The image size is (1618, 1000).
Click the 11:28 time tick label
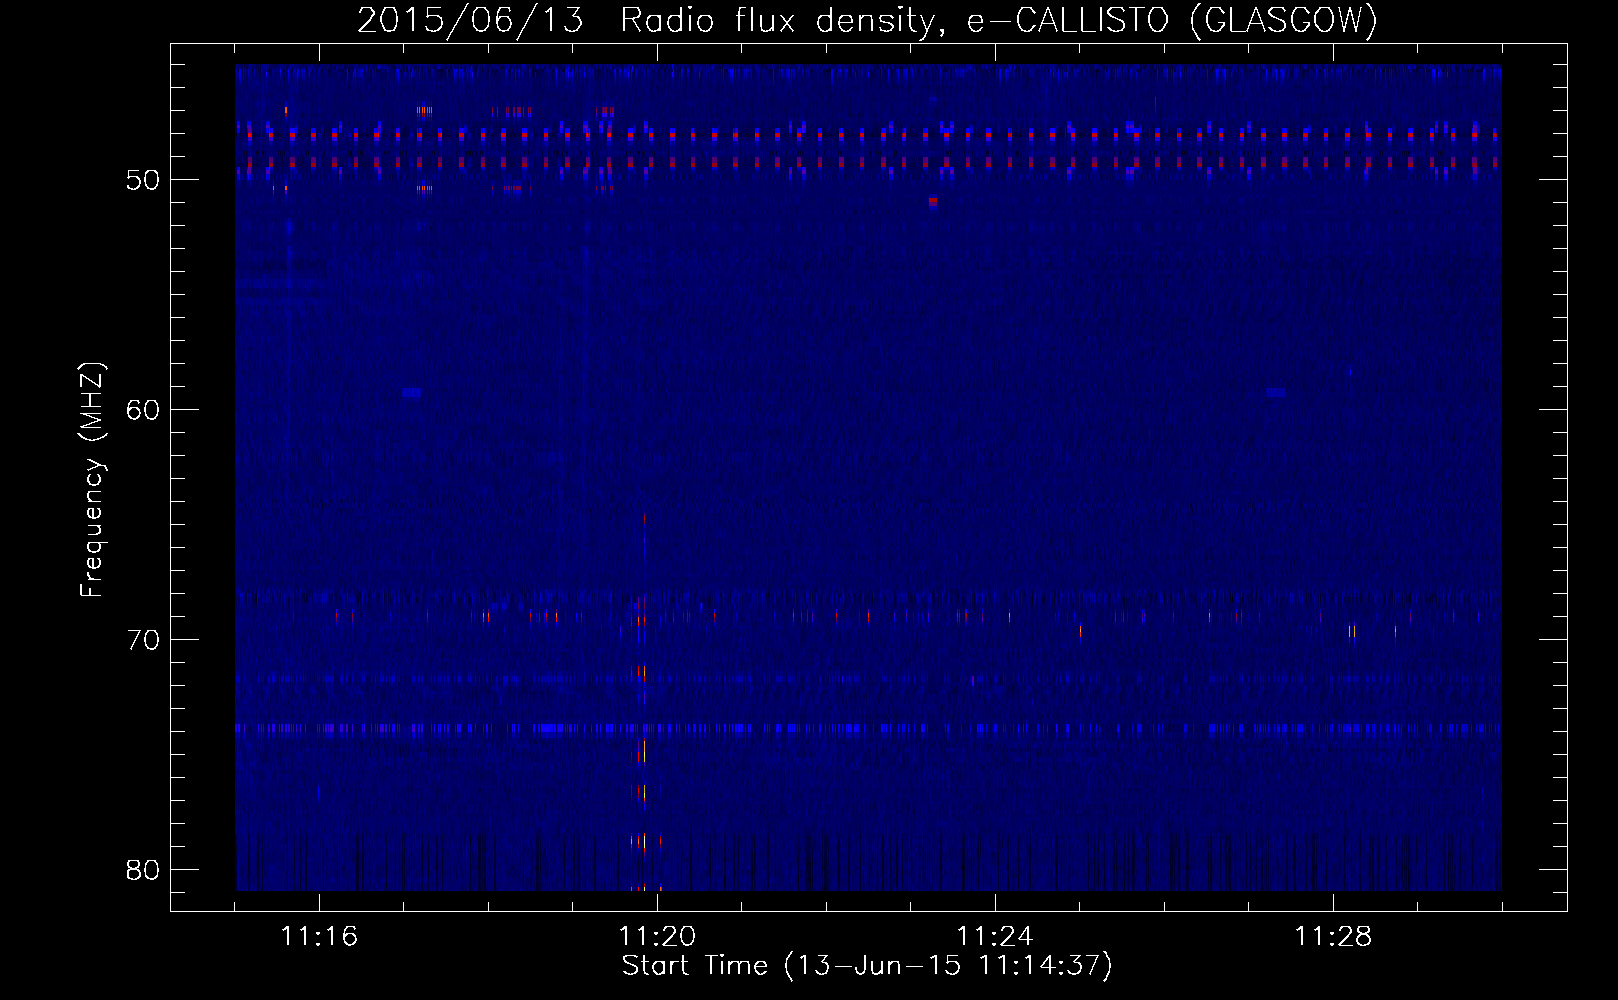pyautogui.click(x=1333, y=937)
